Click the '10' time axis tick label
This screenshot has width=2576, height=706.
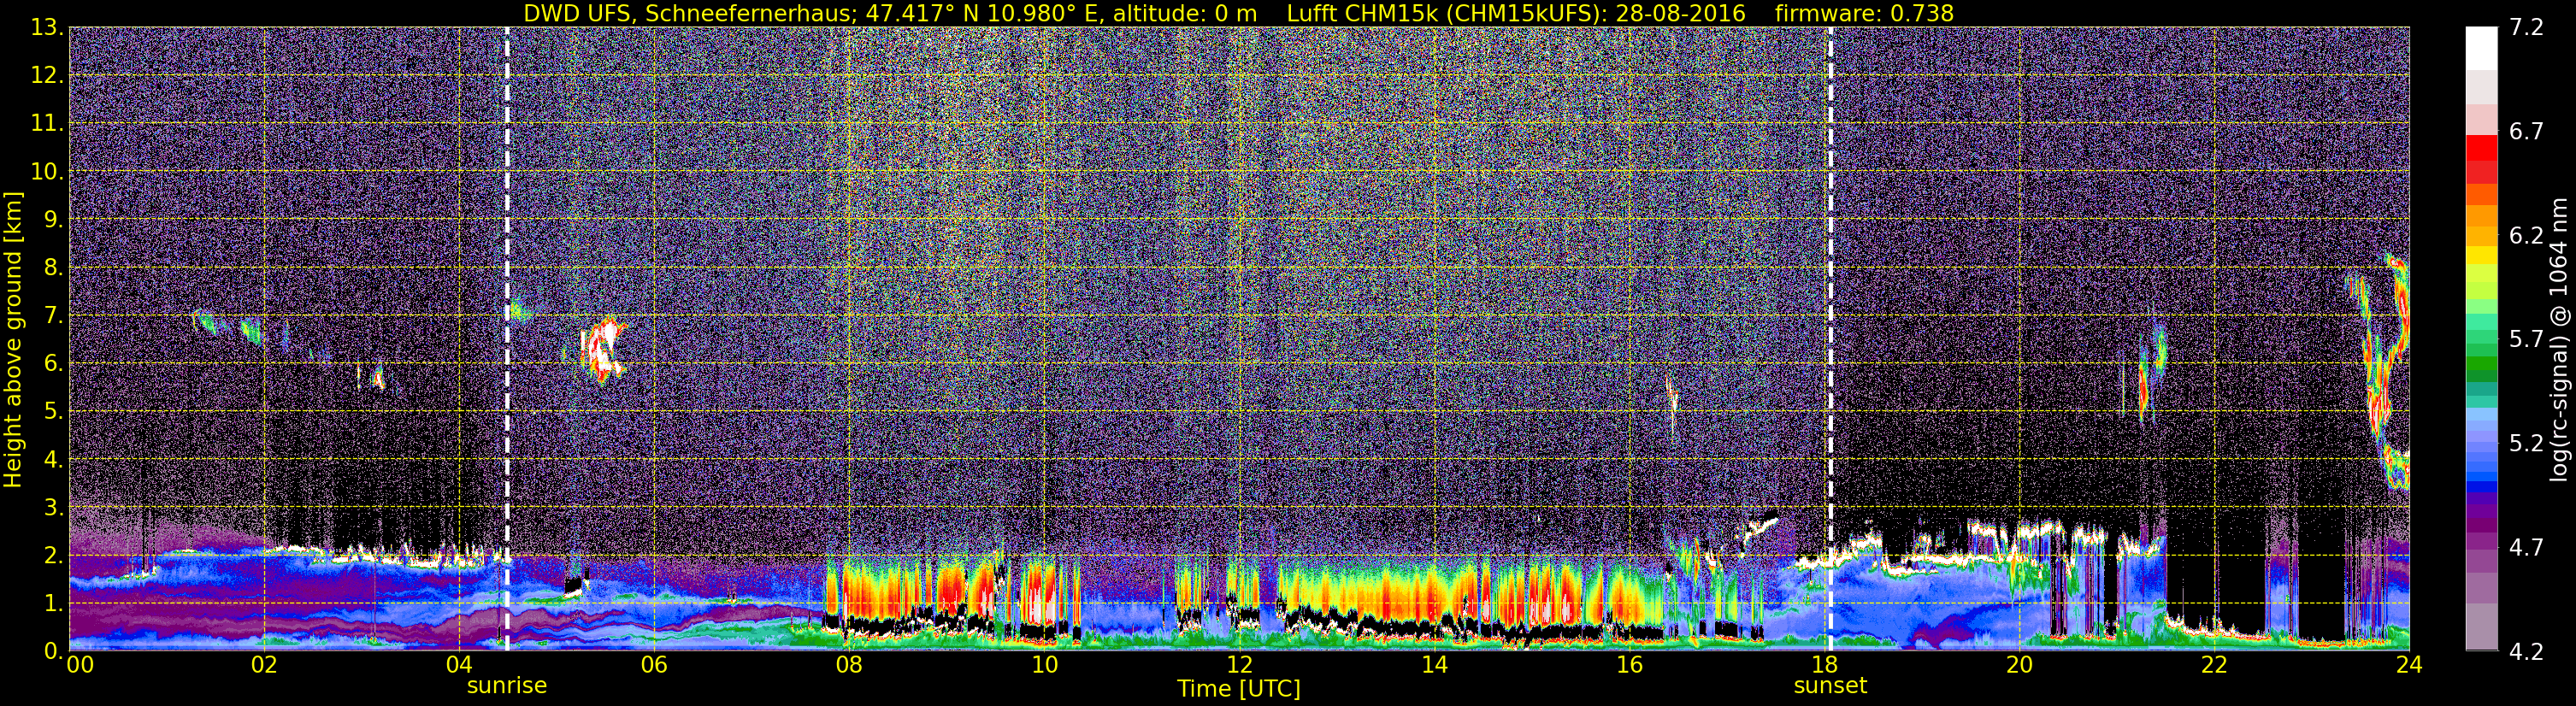click(x=1044, y=665)
